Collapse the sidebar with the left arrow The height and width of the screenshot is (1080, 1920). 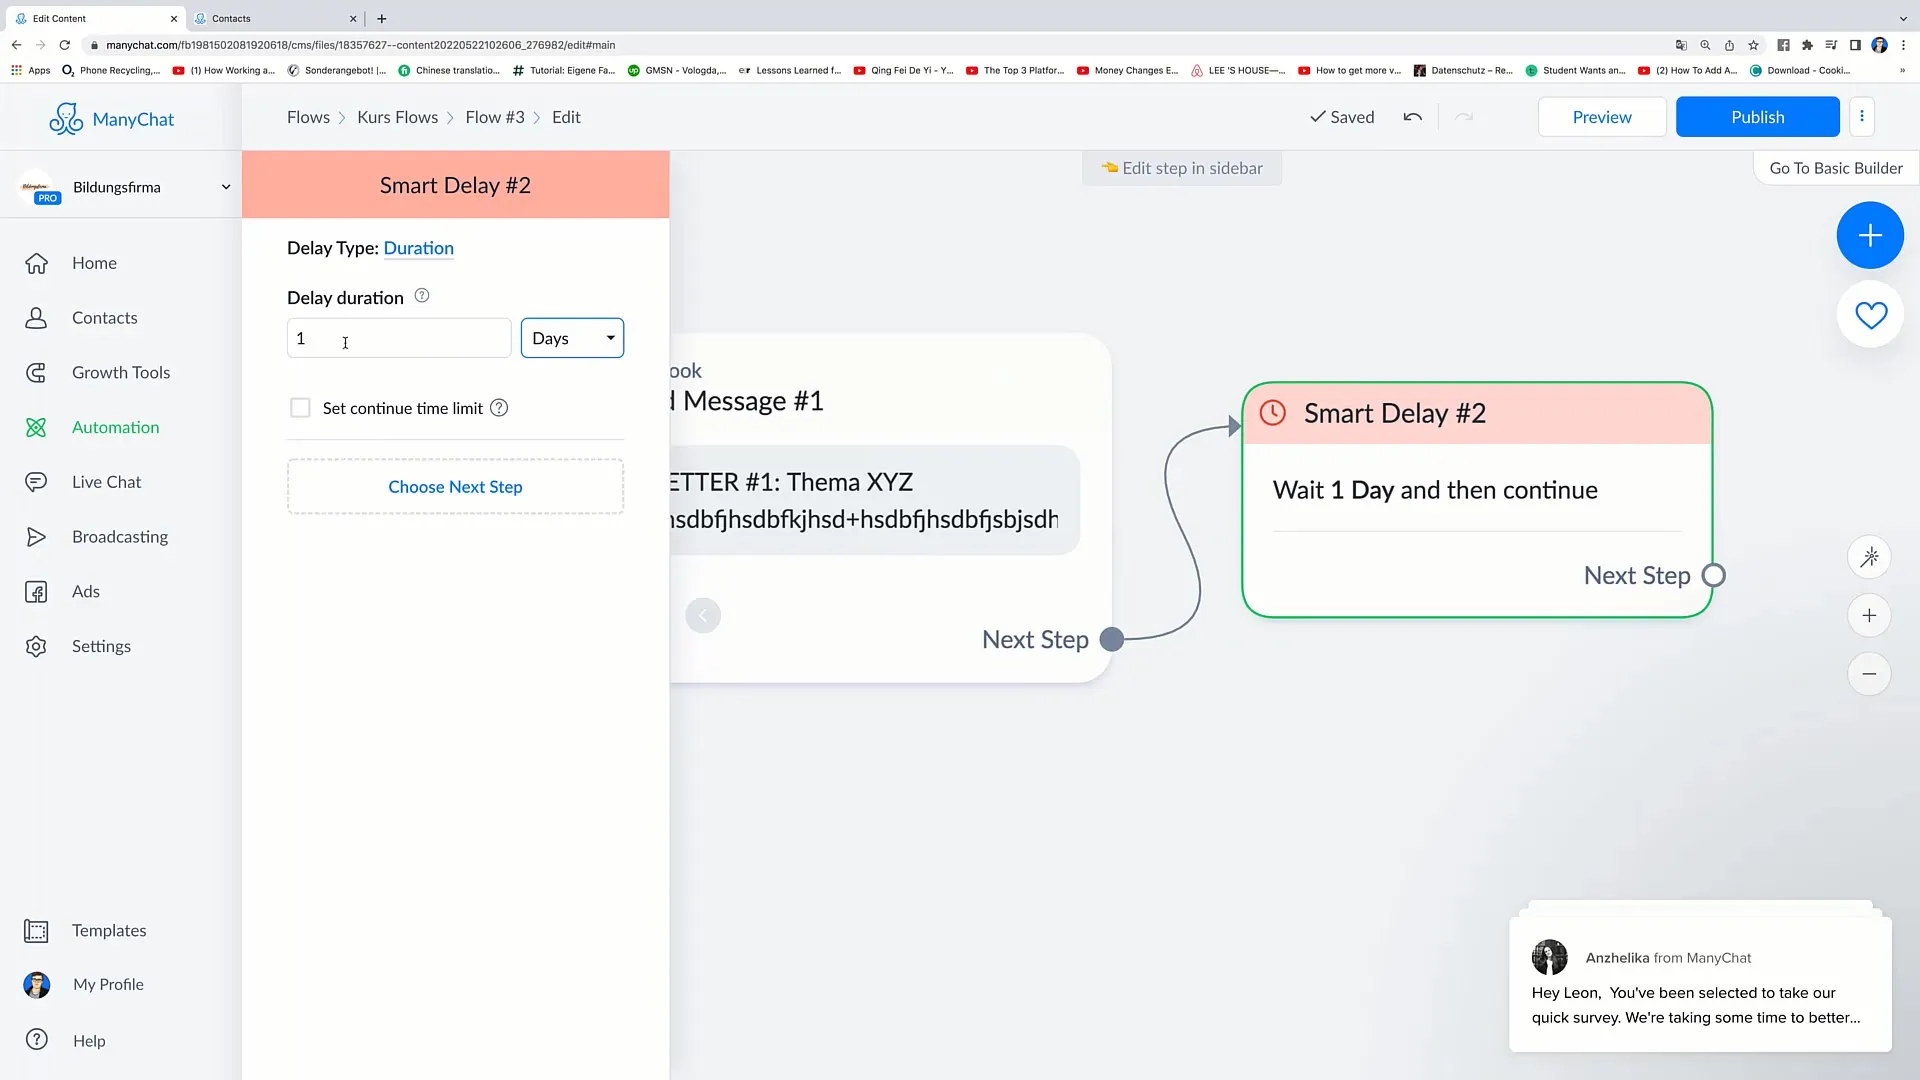coord(703,615)
